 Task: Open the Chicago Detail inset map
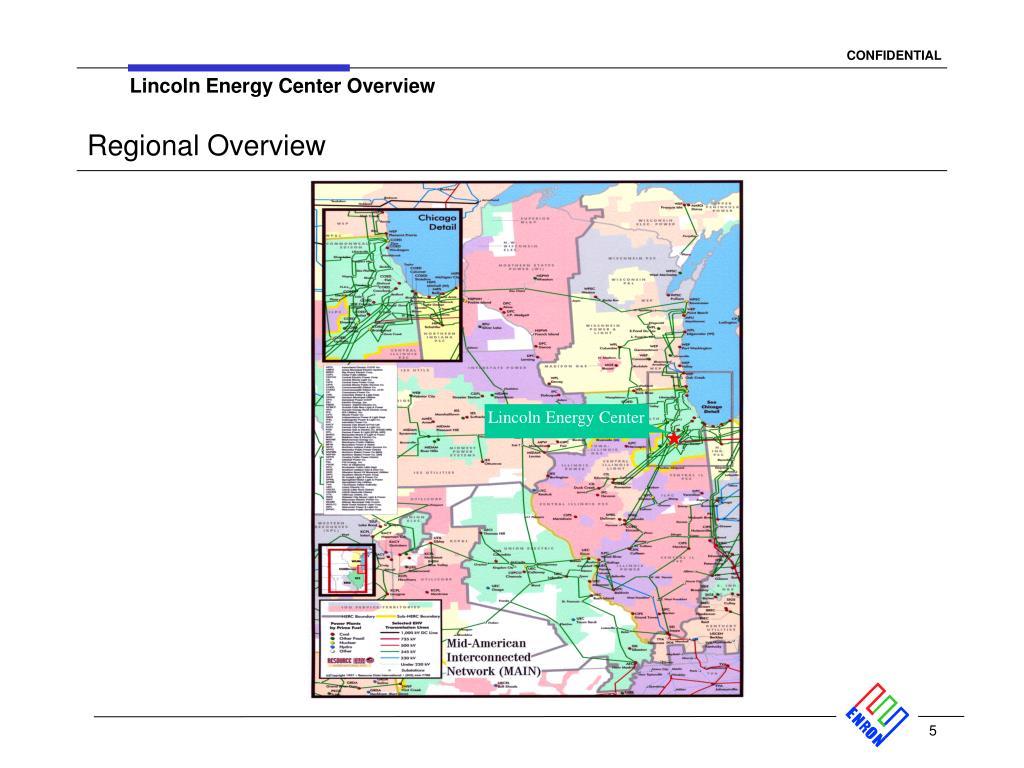[x=392, y=285]
